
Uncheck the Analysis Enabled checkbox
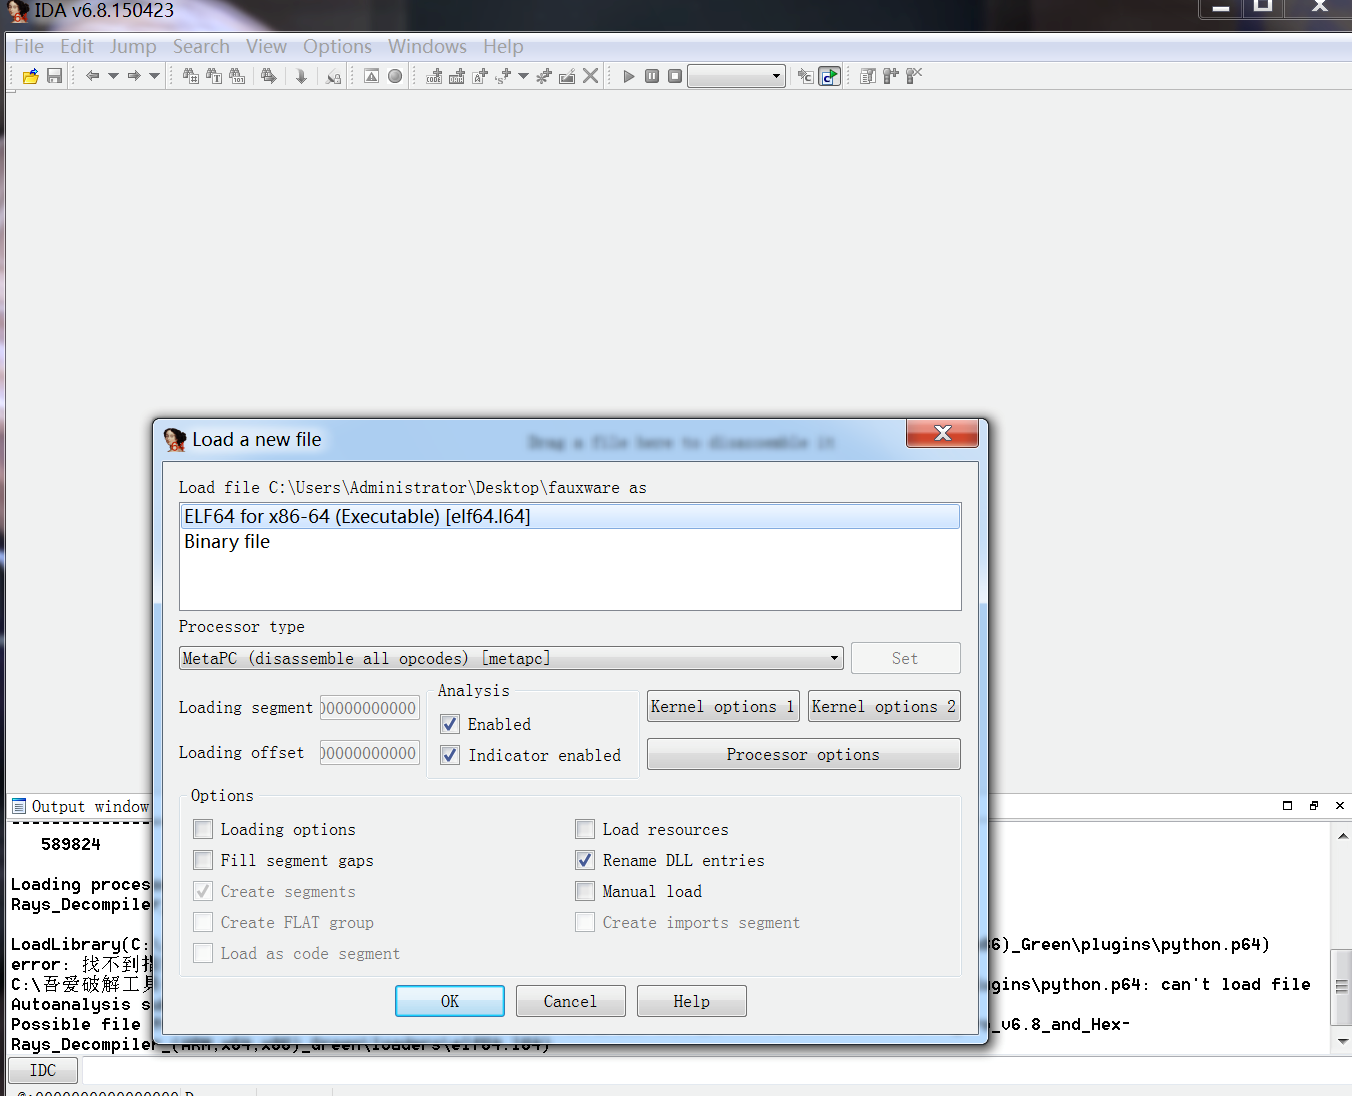(x=450, y=724)
